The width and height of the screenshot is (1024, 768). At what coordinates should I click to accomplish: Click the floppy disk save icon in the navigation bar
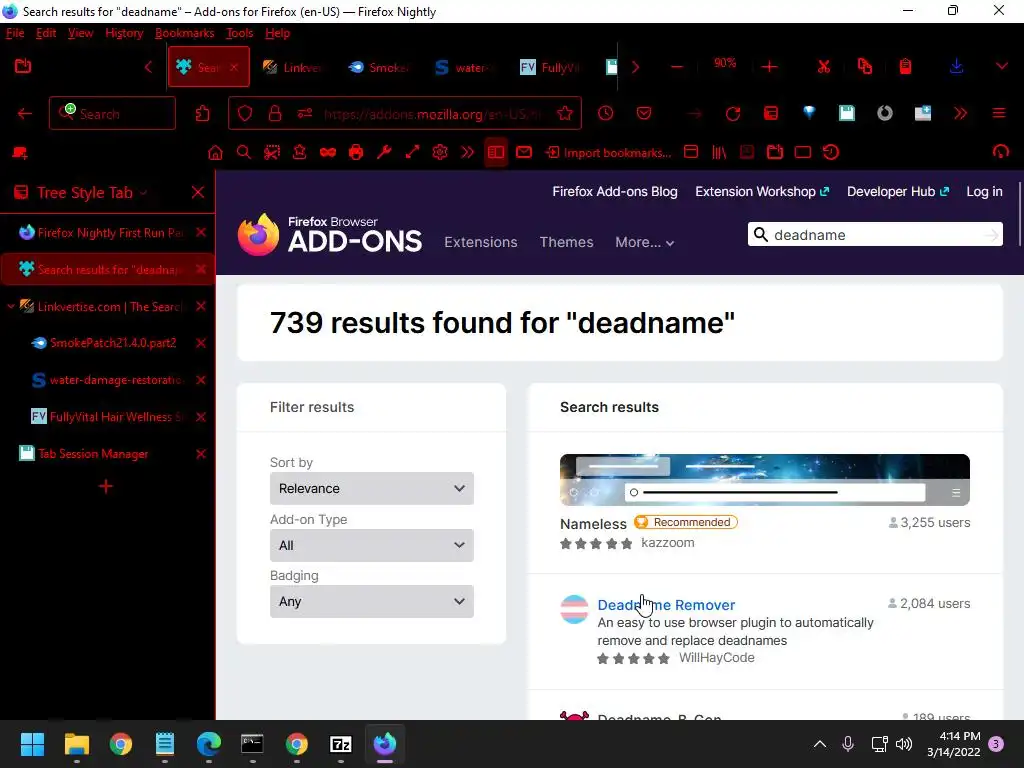[x=846, y=114]
